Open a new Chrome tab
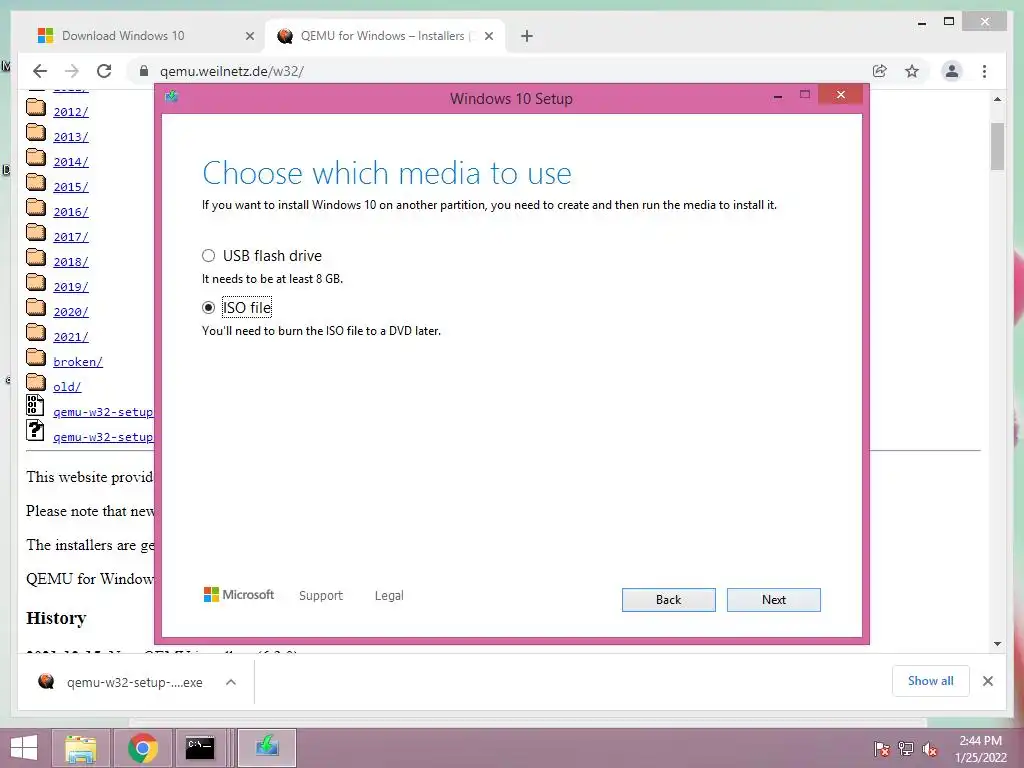1024x768 pixels. coord(526,36)
